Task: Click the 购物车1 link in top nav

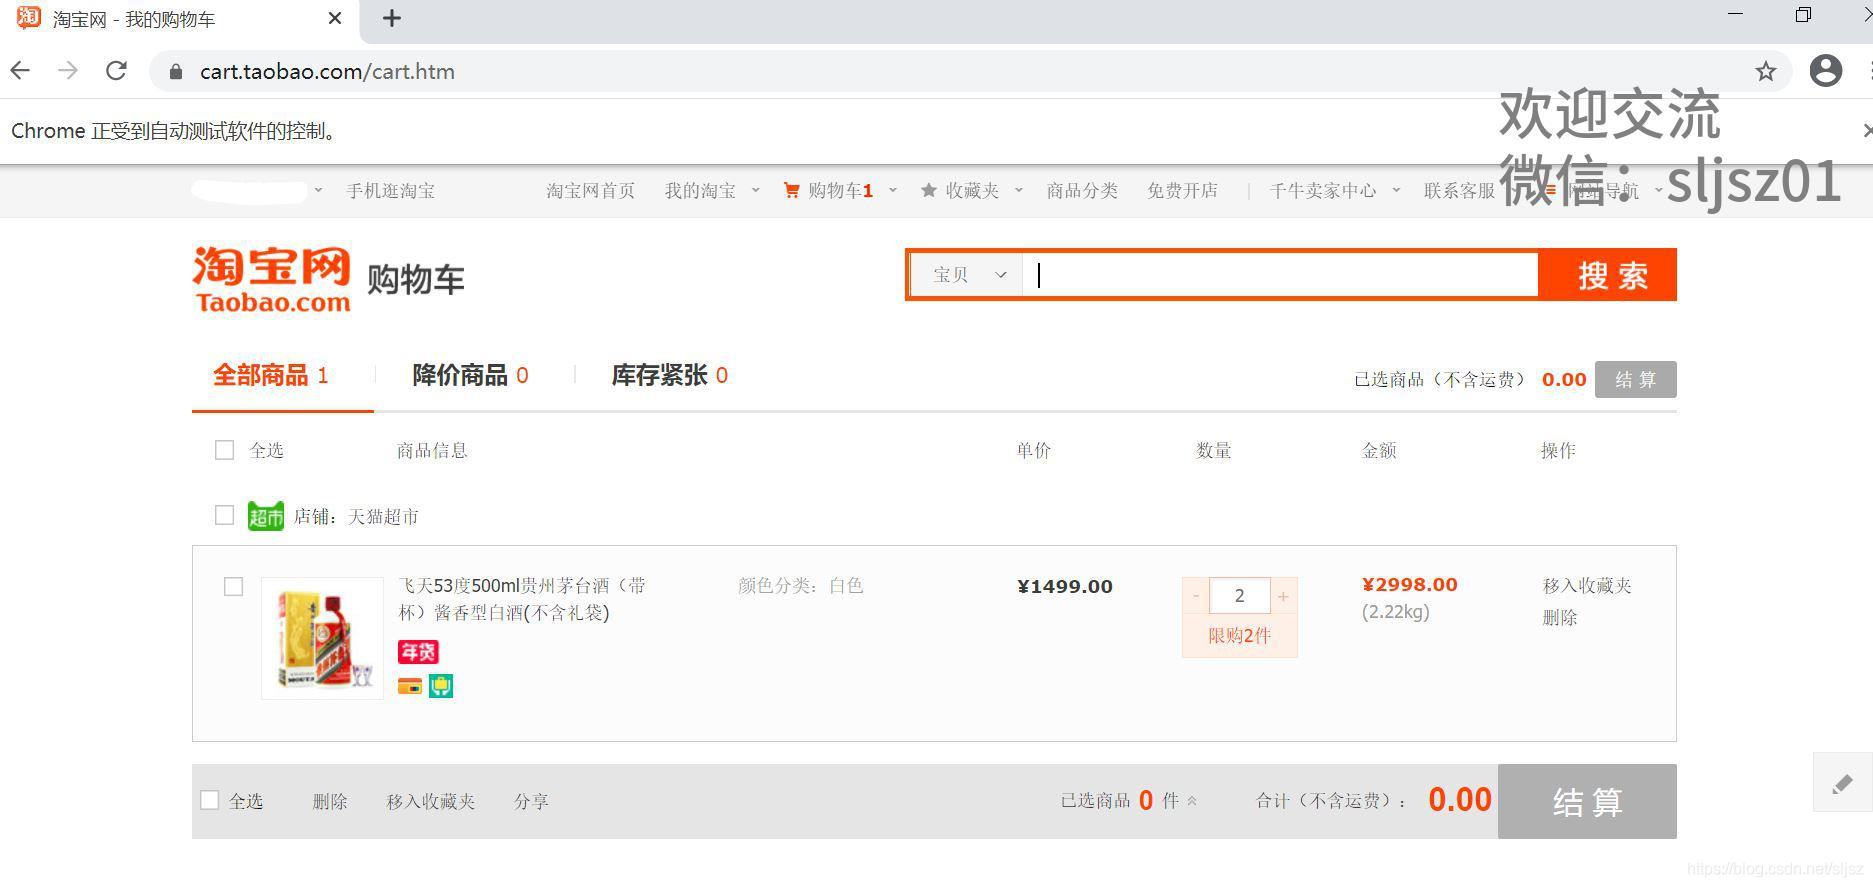Action: 840,190
